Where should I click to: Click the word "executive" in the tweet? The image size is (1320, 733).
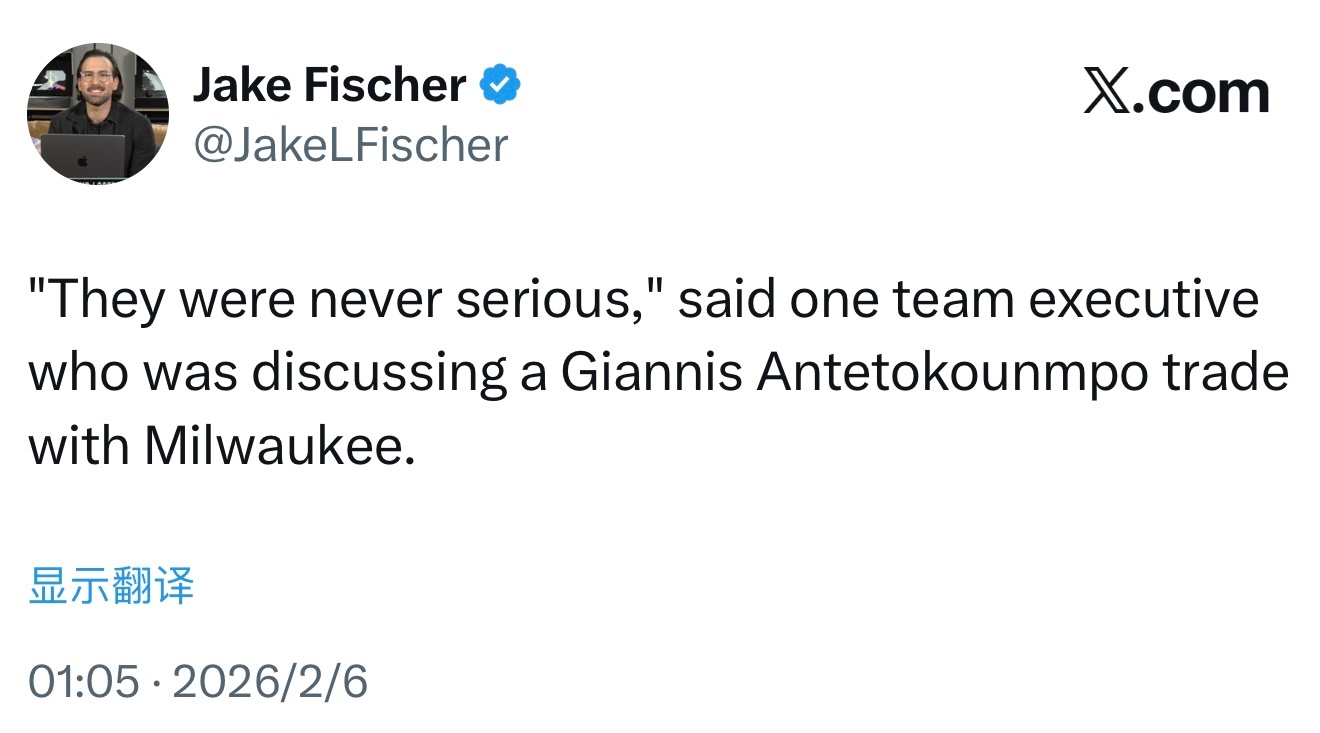point(1144,300)
